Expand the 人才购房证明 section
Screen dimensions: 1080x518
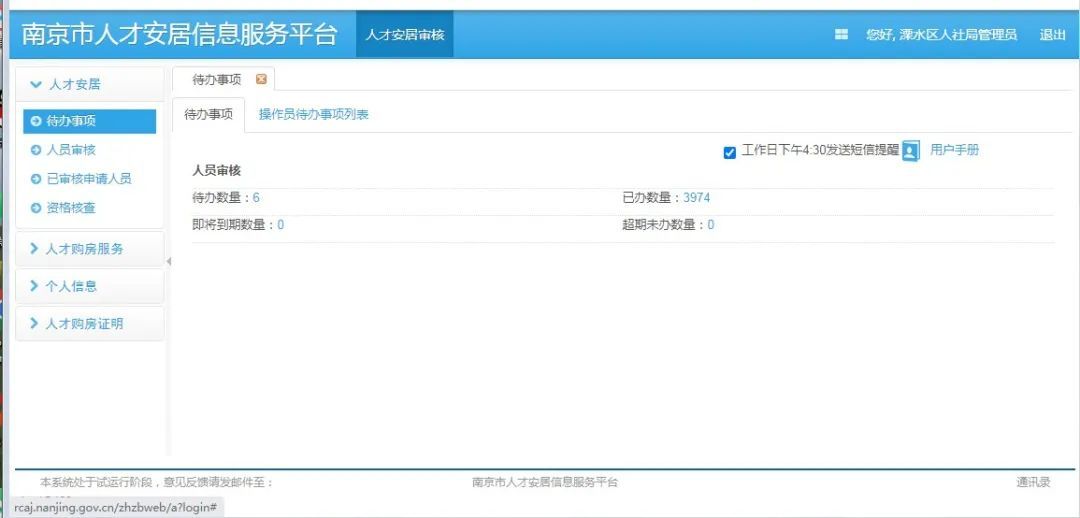[x=90, y=324]
